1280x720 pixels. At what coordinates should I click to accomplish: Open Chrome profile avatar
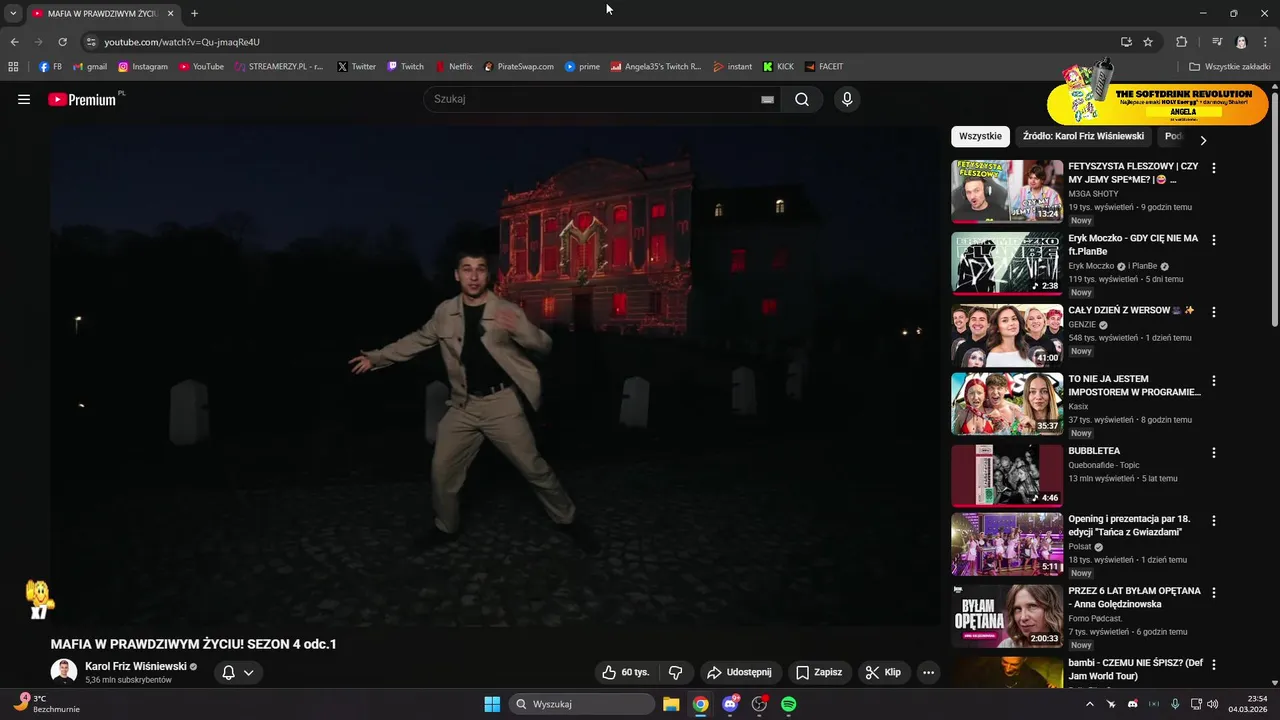coord(1241,42)
